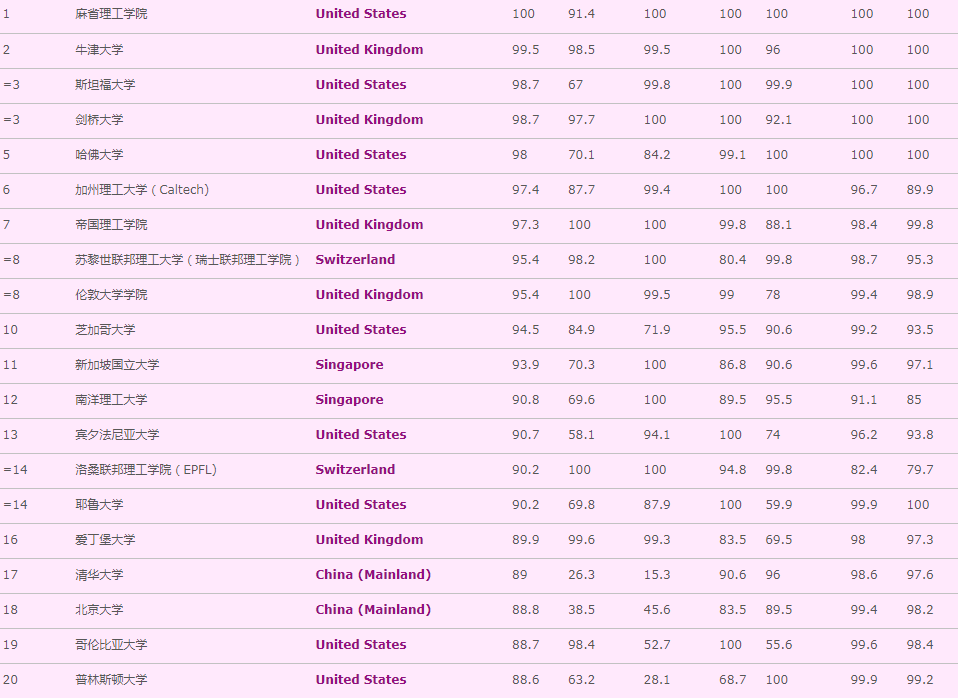Follow United States link beside 耶鲁大学
The height and width of the screenshot is (698, 959).
click(x=361, y=505)
